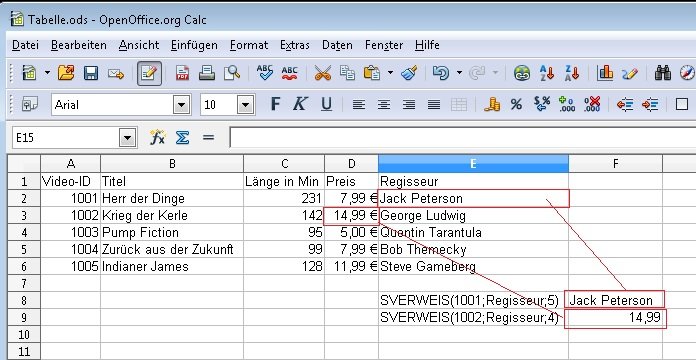
Task: Toggle AutoSpellcheck
Action: [289, 72]
